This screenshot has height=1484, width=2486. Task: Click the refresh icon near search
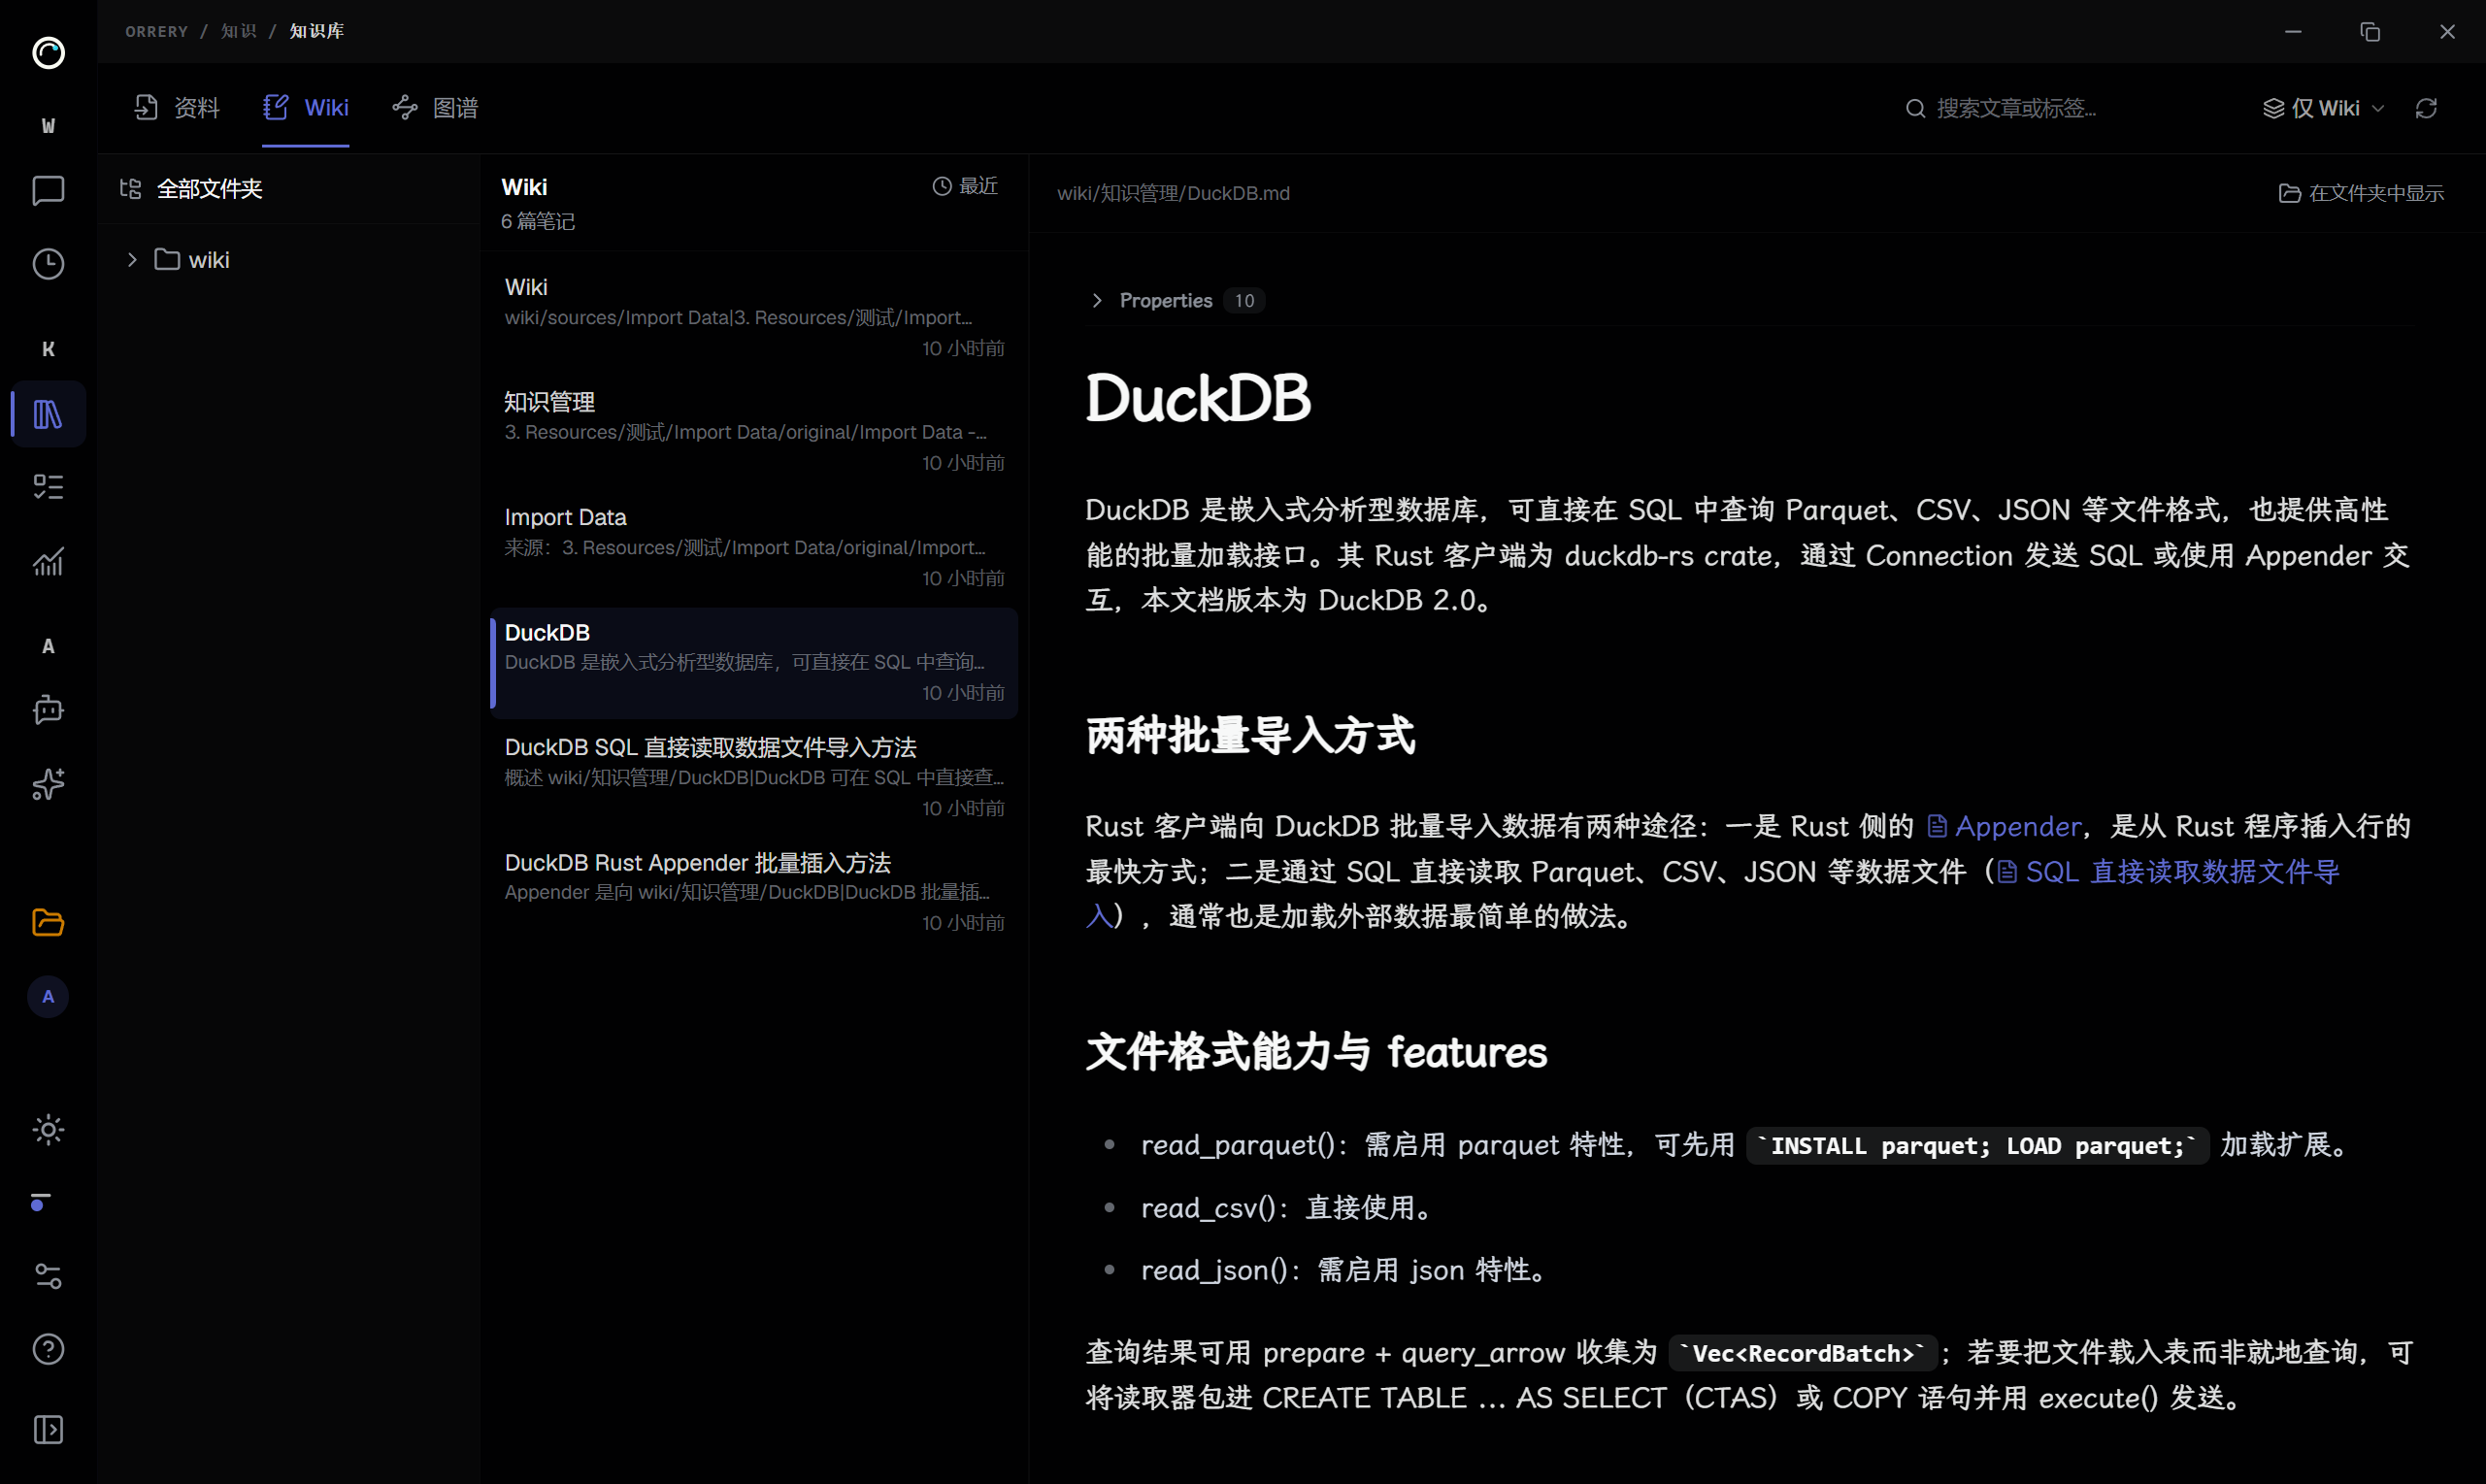pyautogui.click(x=2427, y=108)
